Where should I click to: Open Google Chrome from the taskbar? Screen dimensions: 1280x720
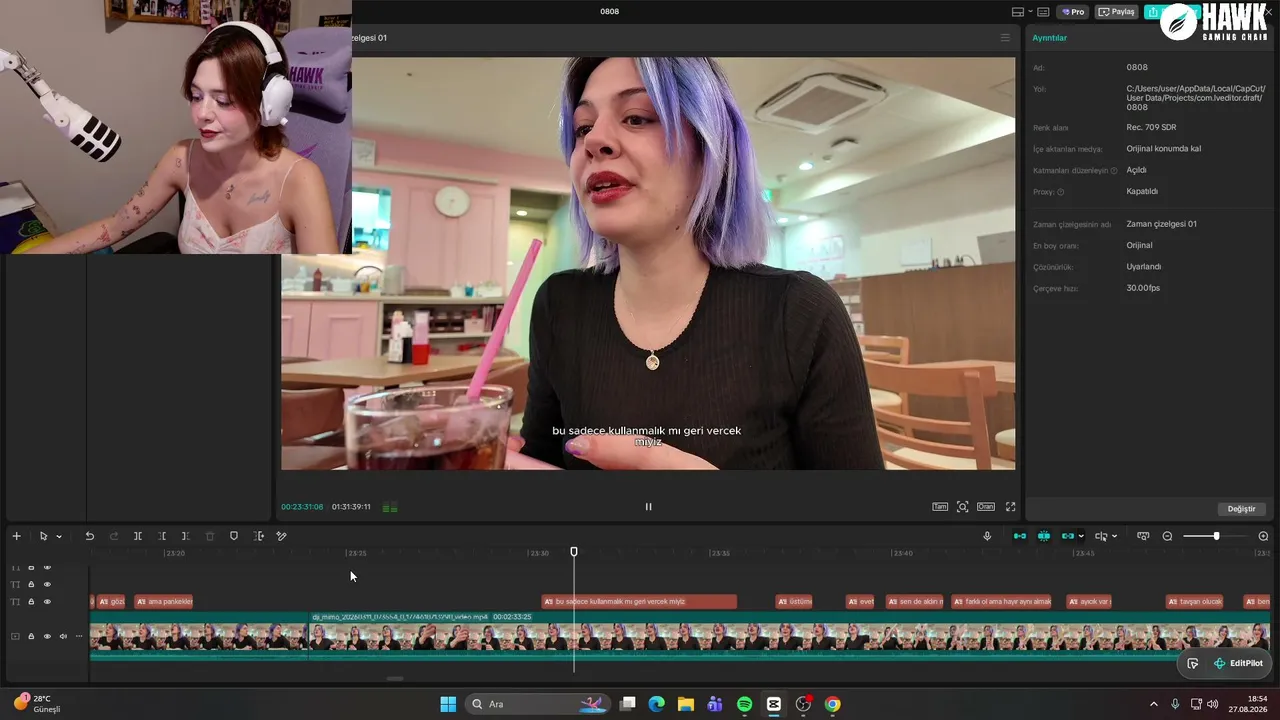[832, 704]
